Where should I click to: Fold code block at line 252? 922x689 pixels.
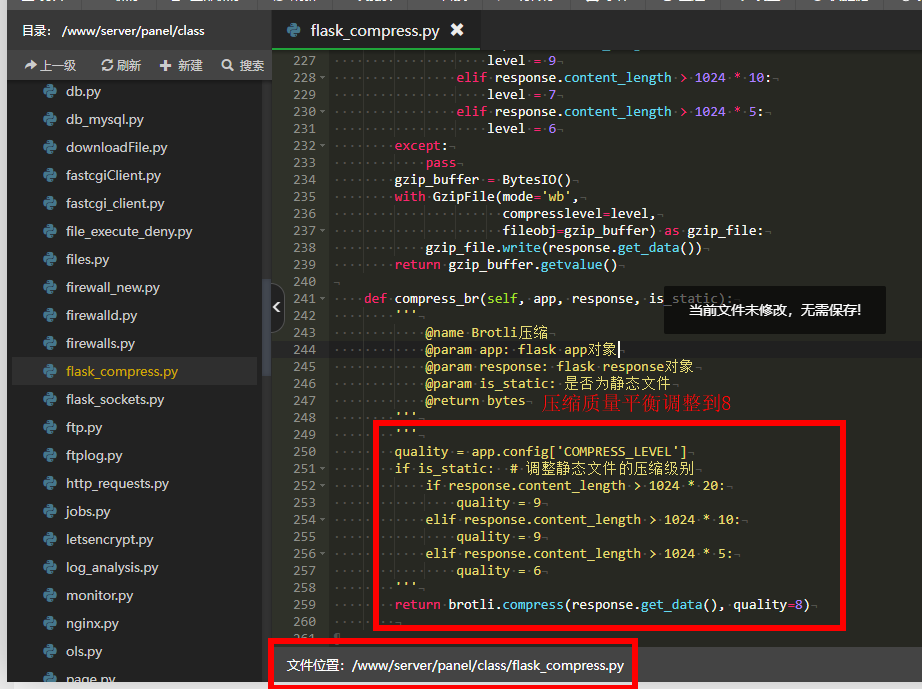pyautogui.click(x=322, y=486)
